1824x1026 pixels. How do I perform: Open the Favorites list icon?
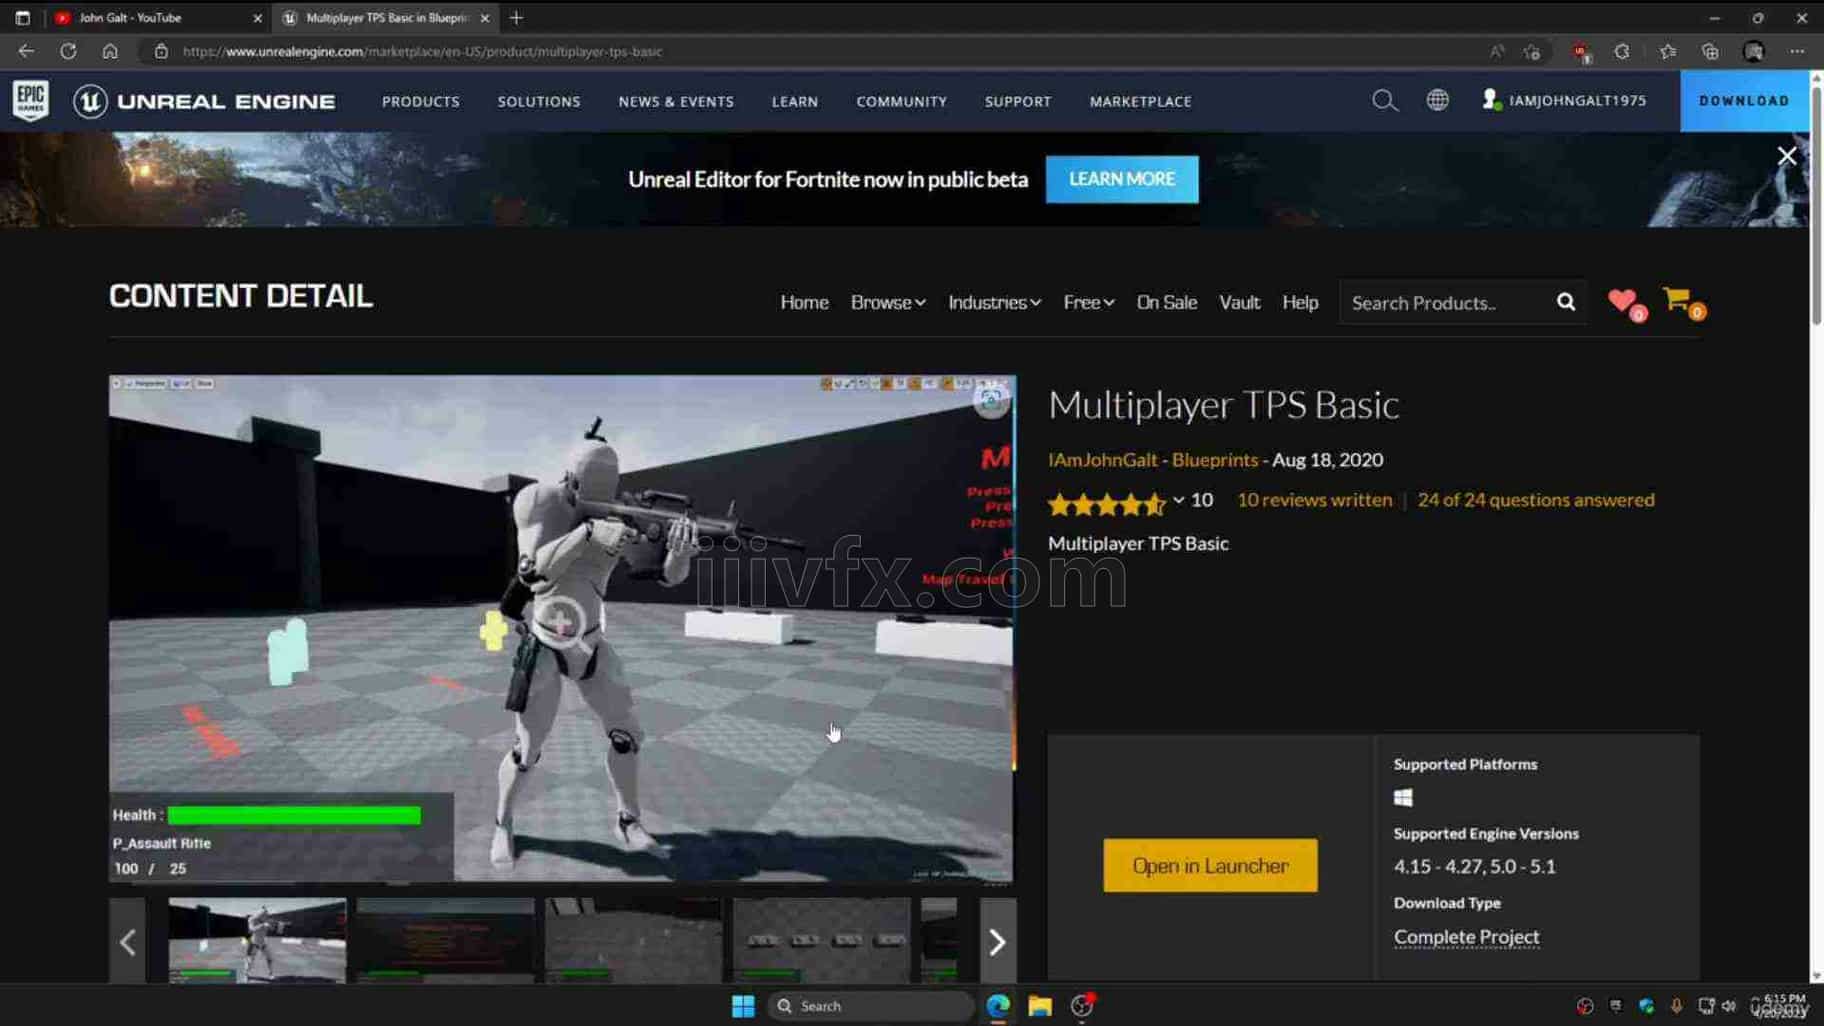coord(1667,51)
